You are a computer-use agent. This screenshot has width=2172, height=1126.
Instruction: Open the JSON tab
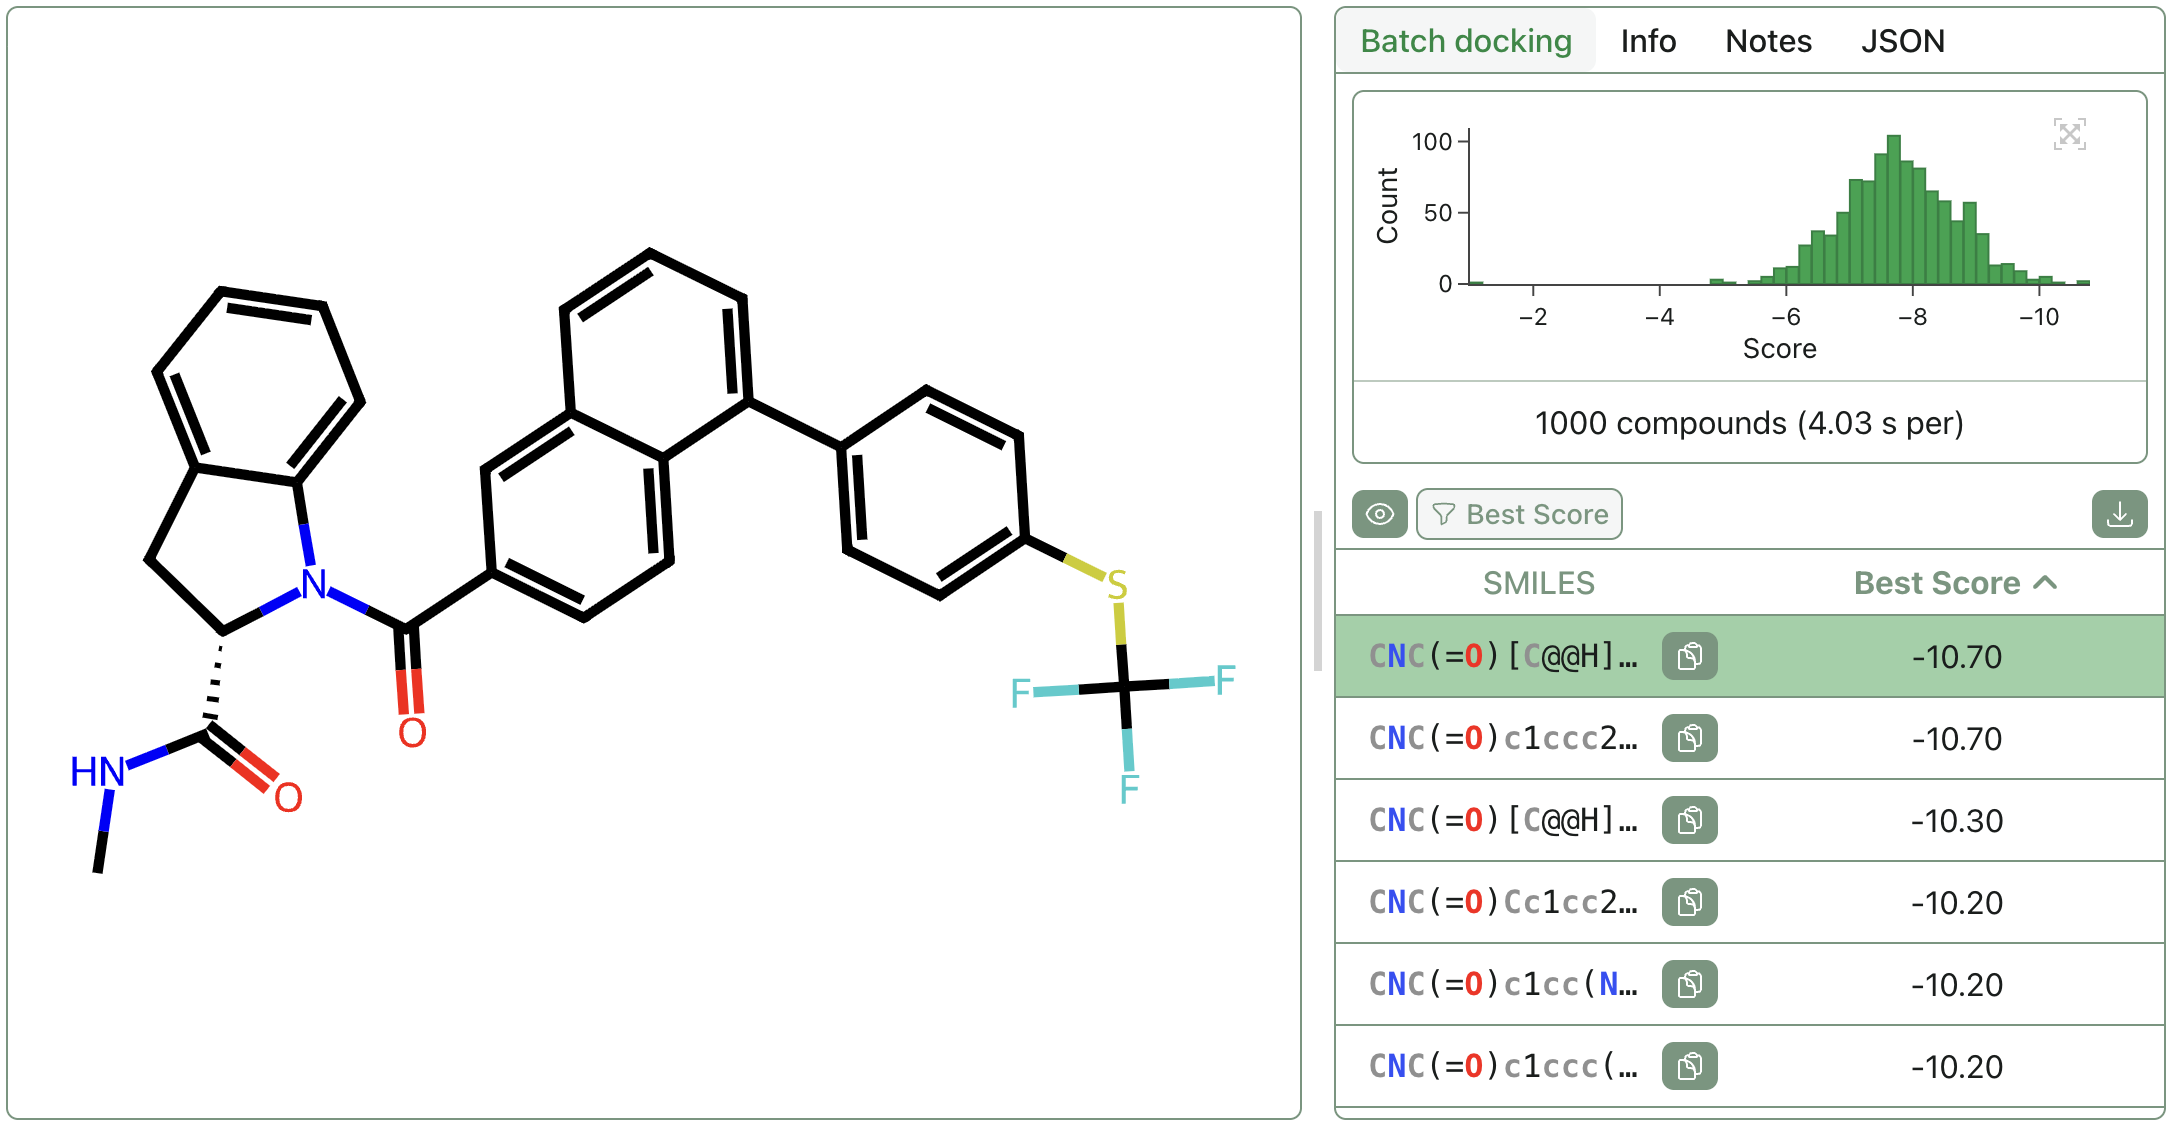coord(1902,41)
